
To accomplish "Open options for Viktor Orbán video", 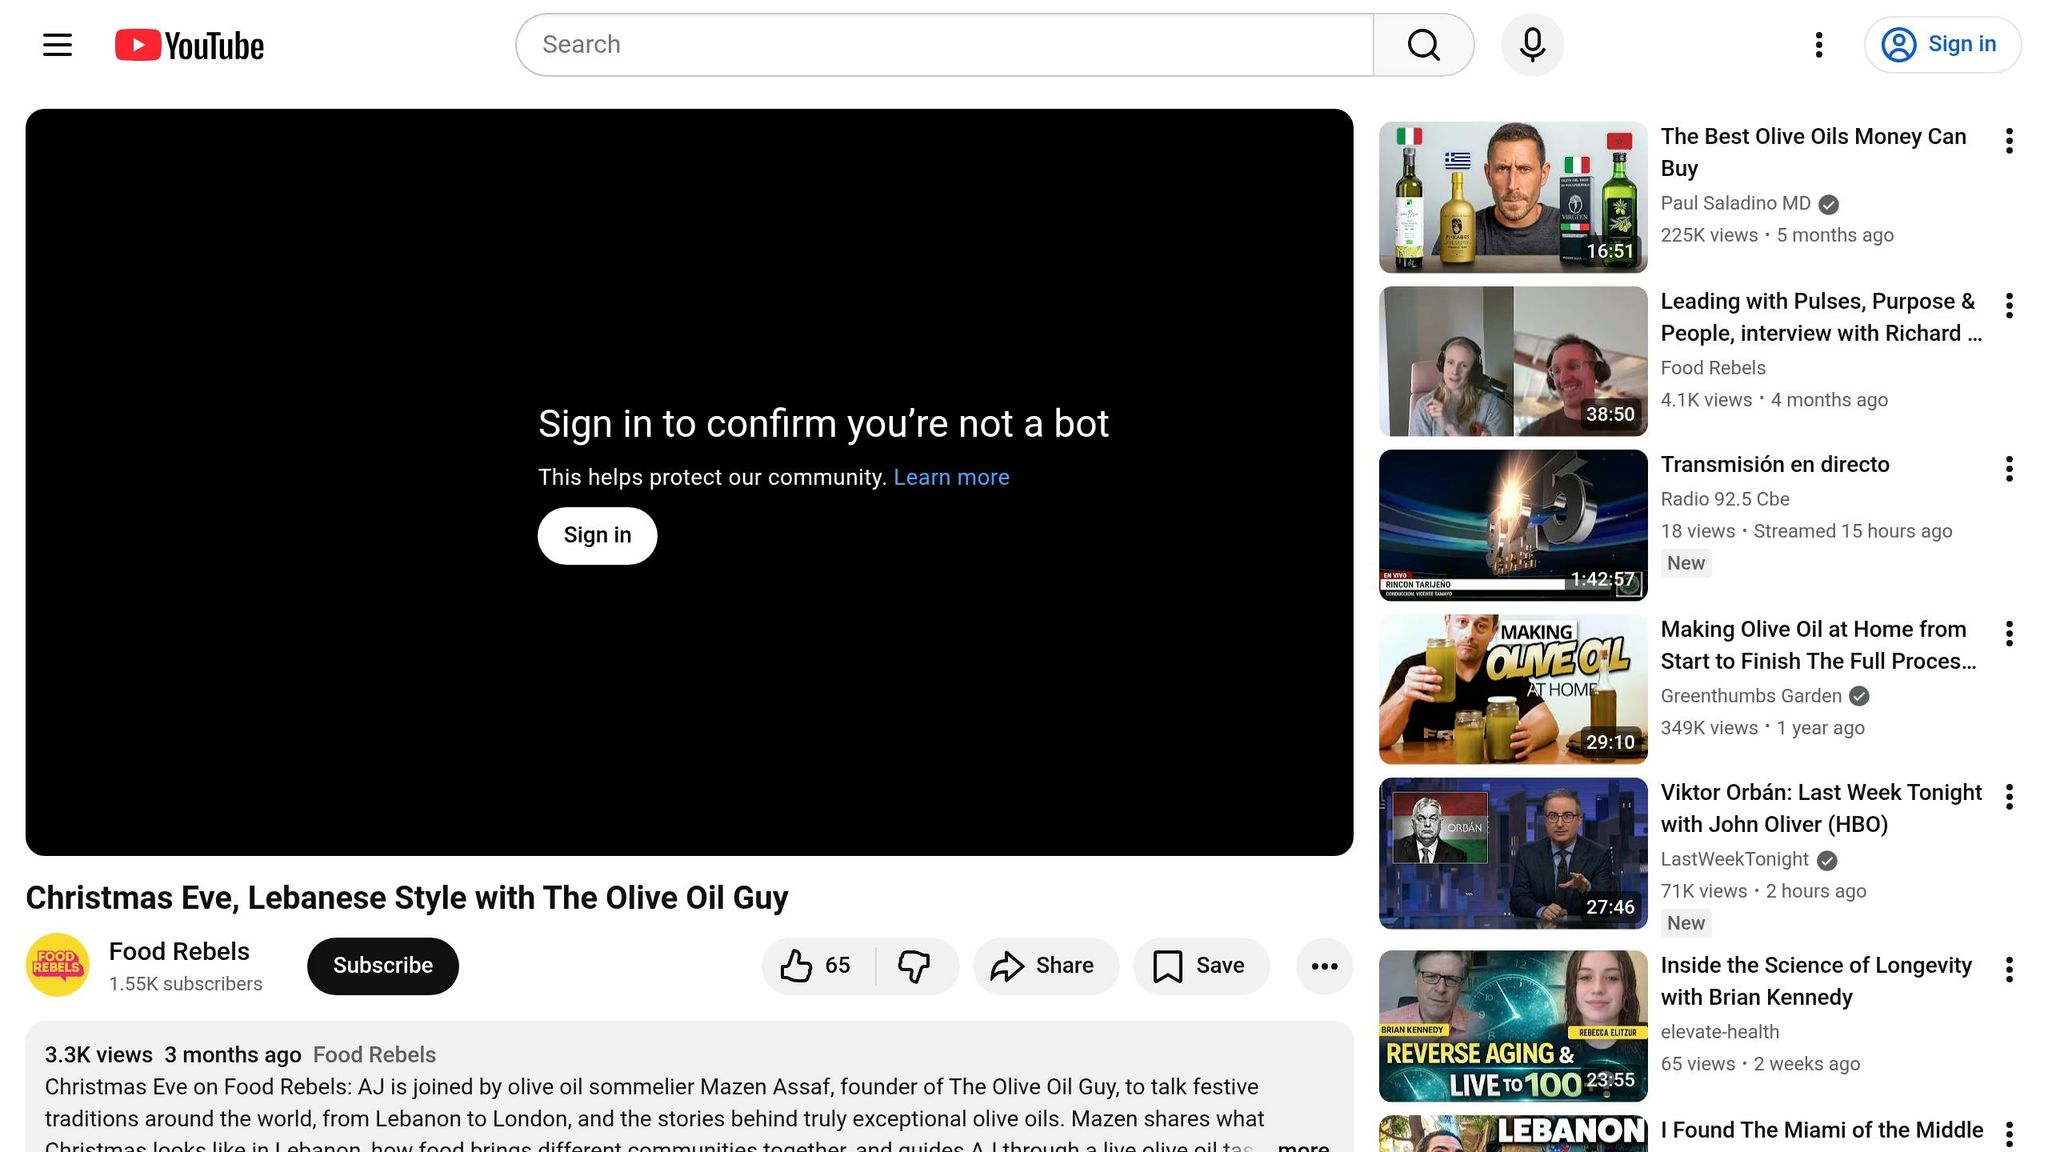I will 2009,797.
